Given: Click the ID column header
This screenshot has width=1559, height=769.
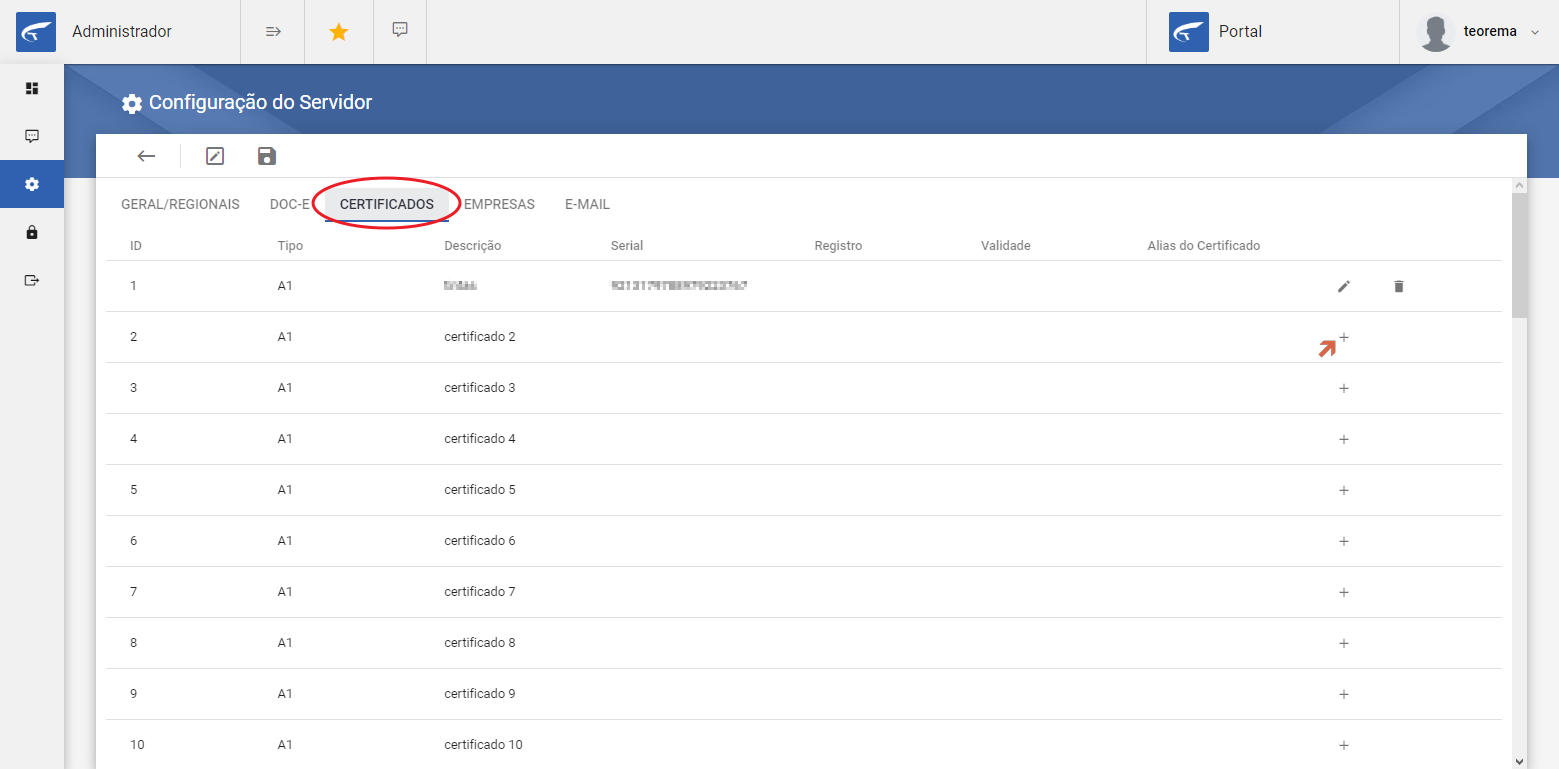Looking at the screenshot, I should pos(136,246).
